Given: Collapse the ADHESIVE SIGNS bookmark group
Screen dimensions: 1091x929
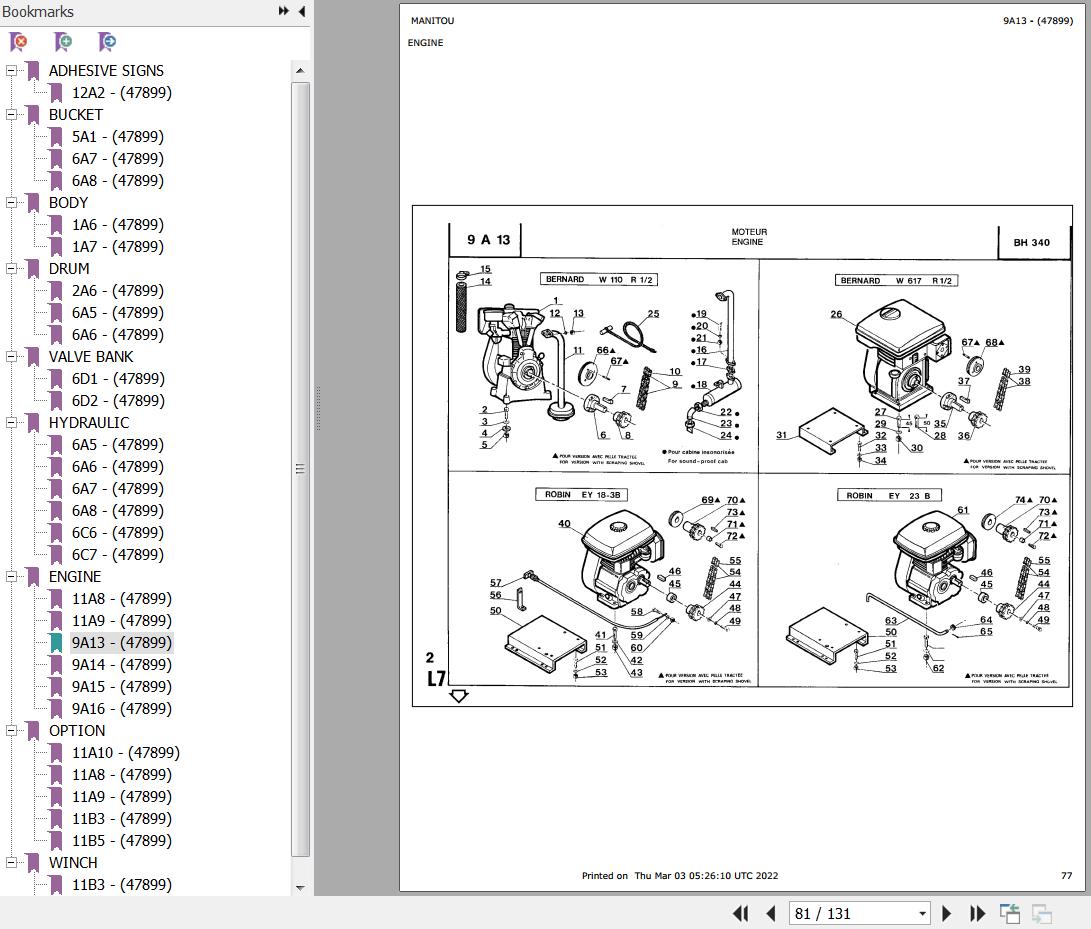Looking at the screenshot, I should pyautogui.click(x=11, y=70).
